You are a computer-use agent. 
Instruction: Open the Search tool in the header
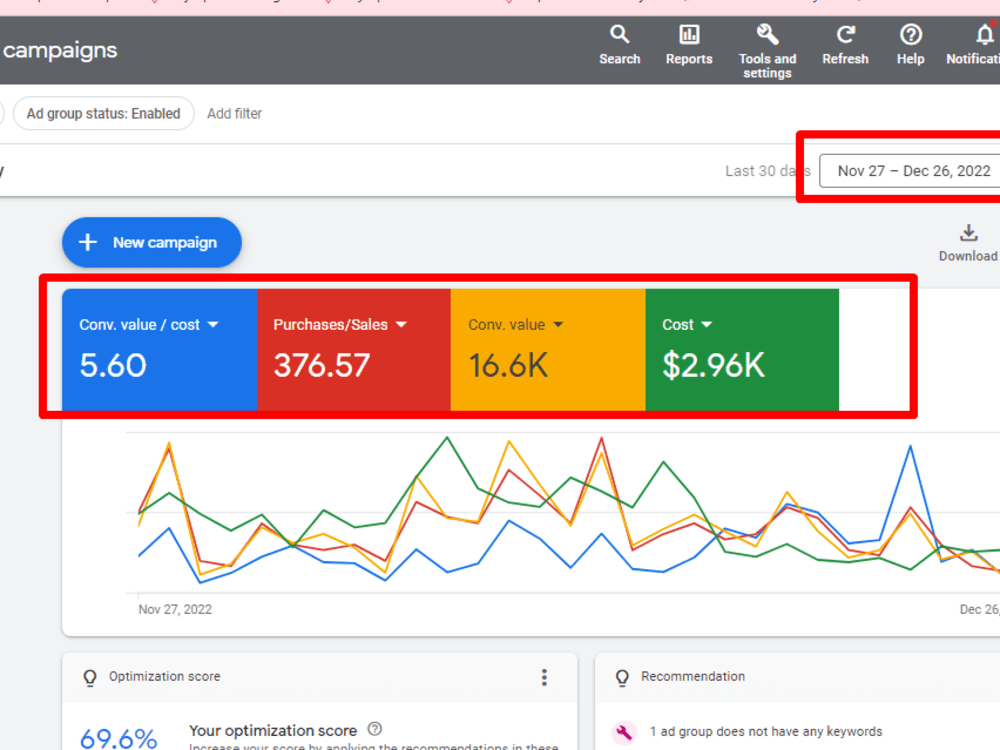(x=619, y=45)
